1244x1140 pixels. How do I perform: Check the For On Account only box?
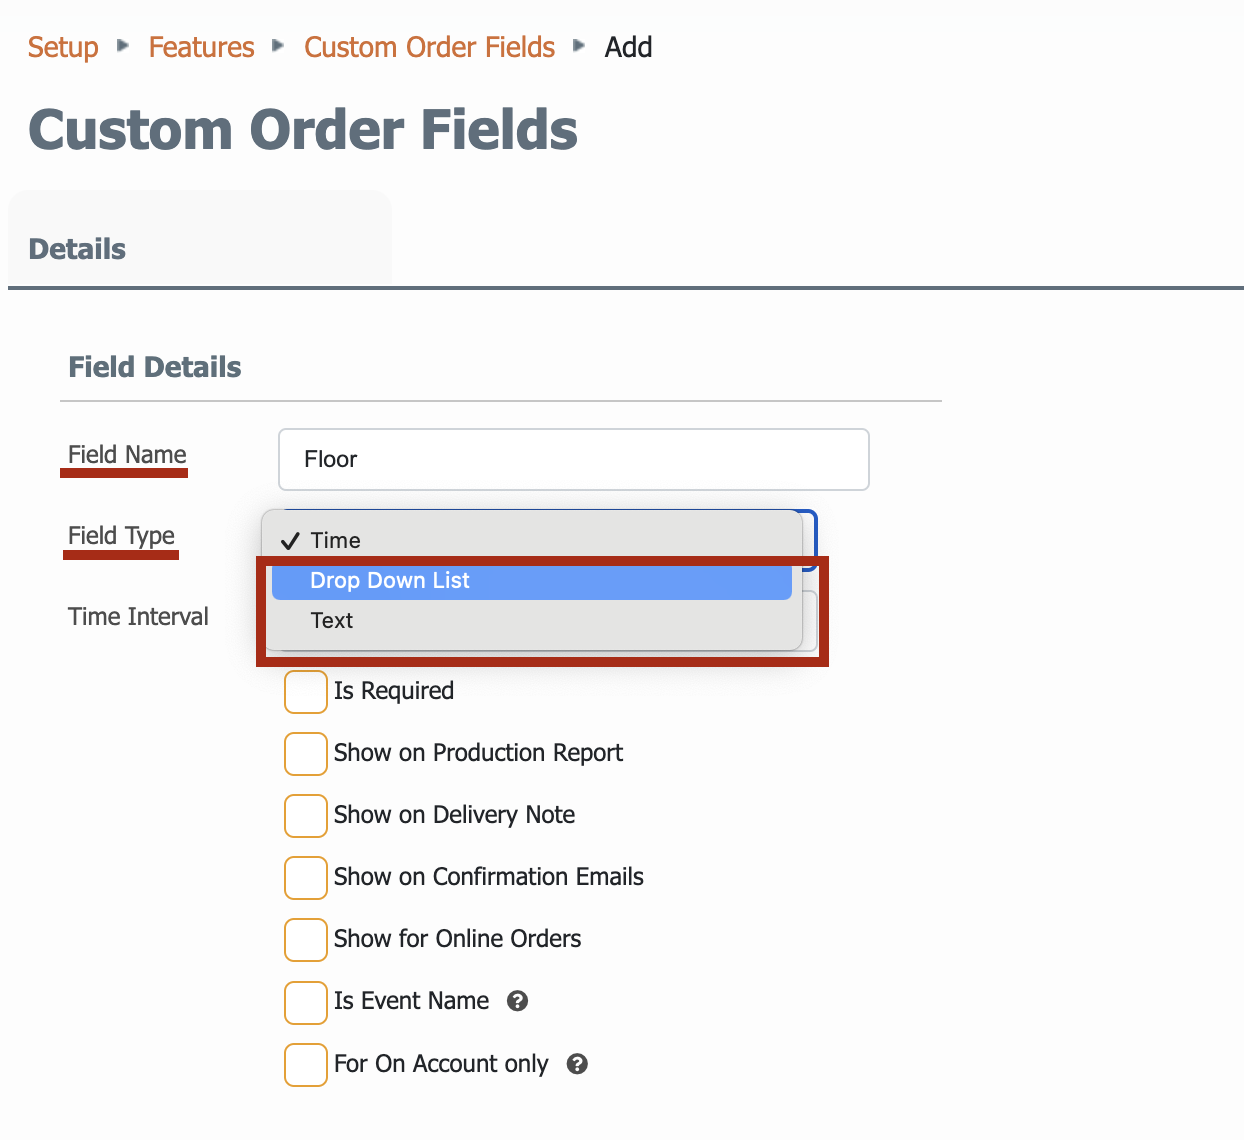pyautogui.click(x=306, y=1064)
